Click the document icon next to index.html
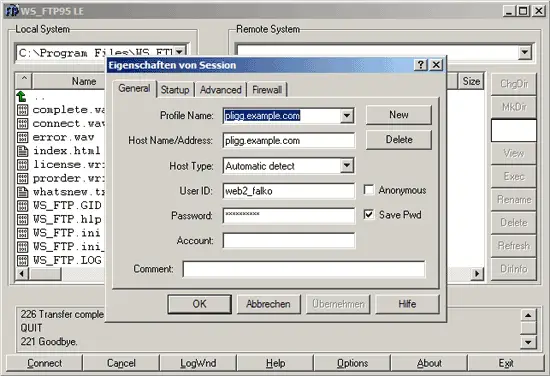The image size is (550, 376). click(22, 151)
